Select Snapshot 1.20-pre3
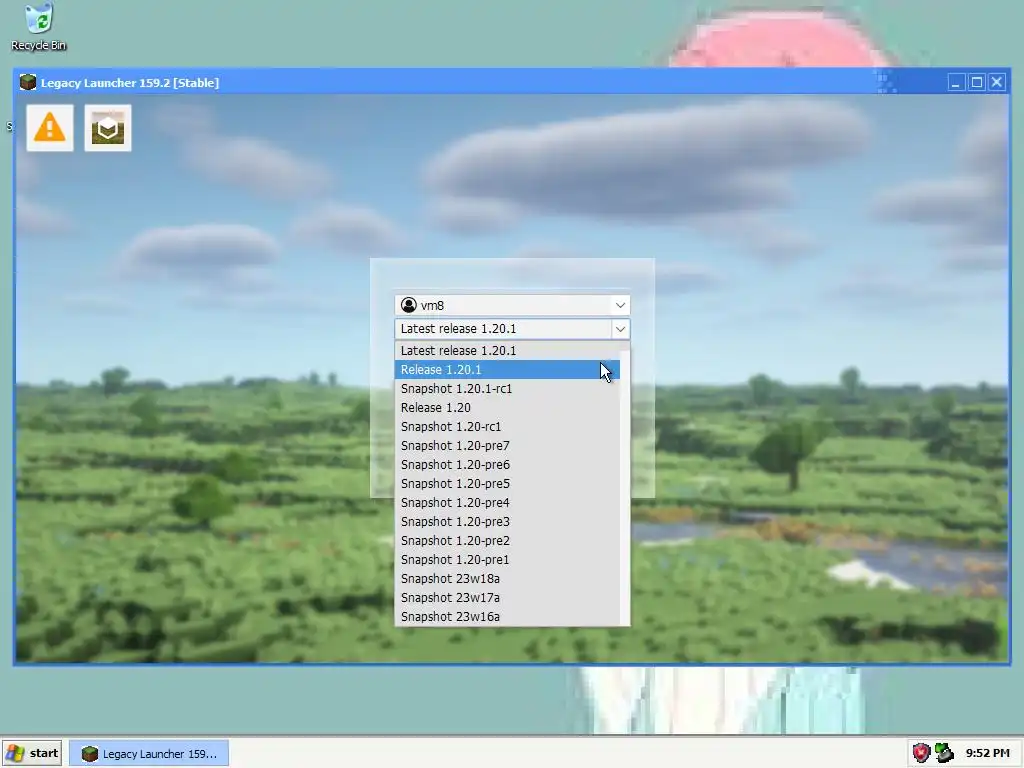1024x768 pixels. [x=507, y=521]
